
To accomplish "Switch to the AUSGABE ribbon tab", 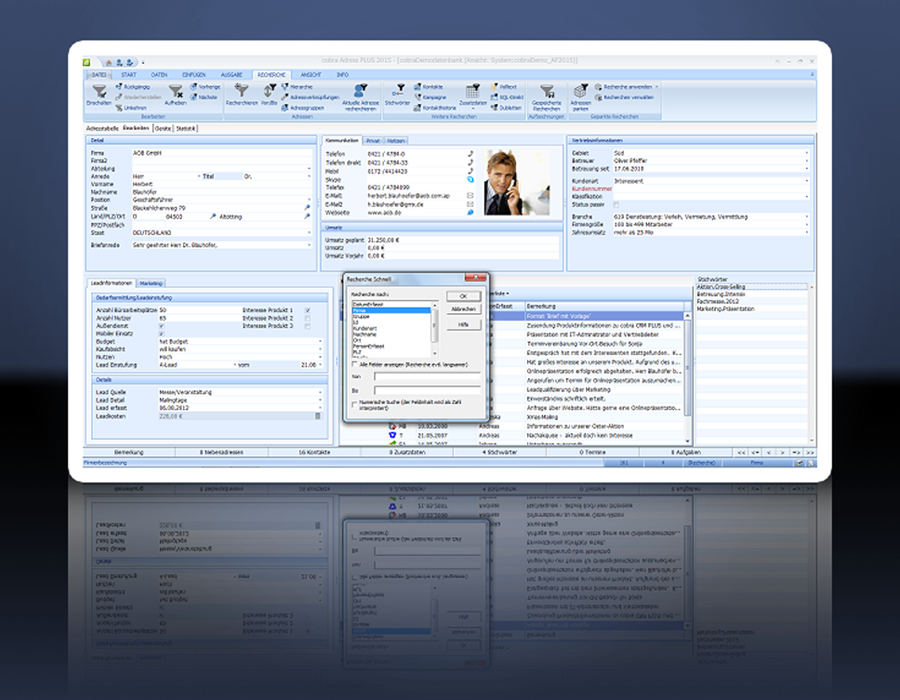I will pos(232,75).
